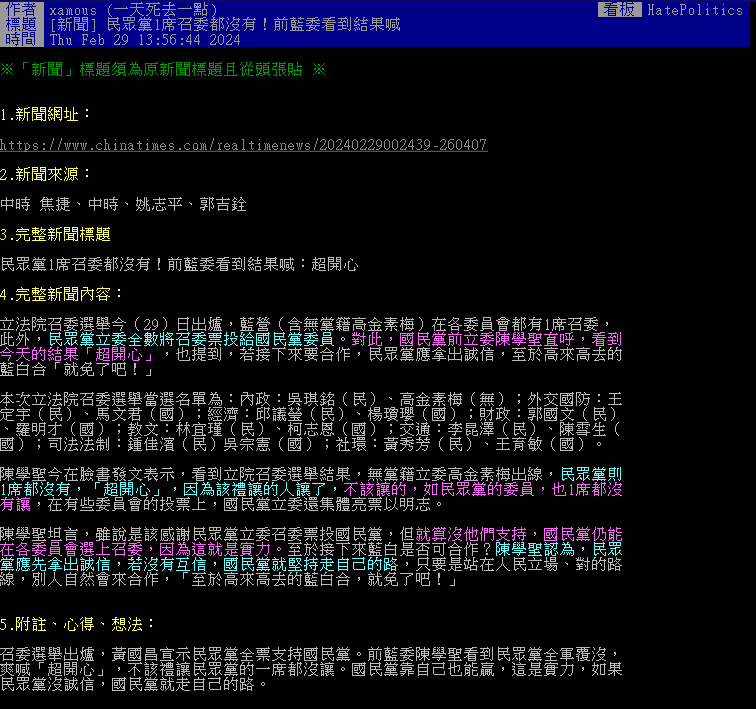
Task: Click the green rule line about 新聞標題
Action: coord(163,69)
